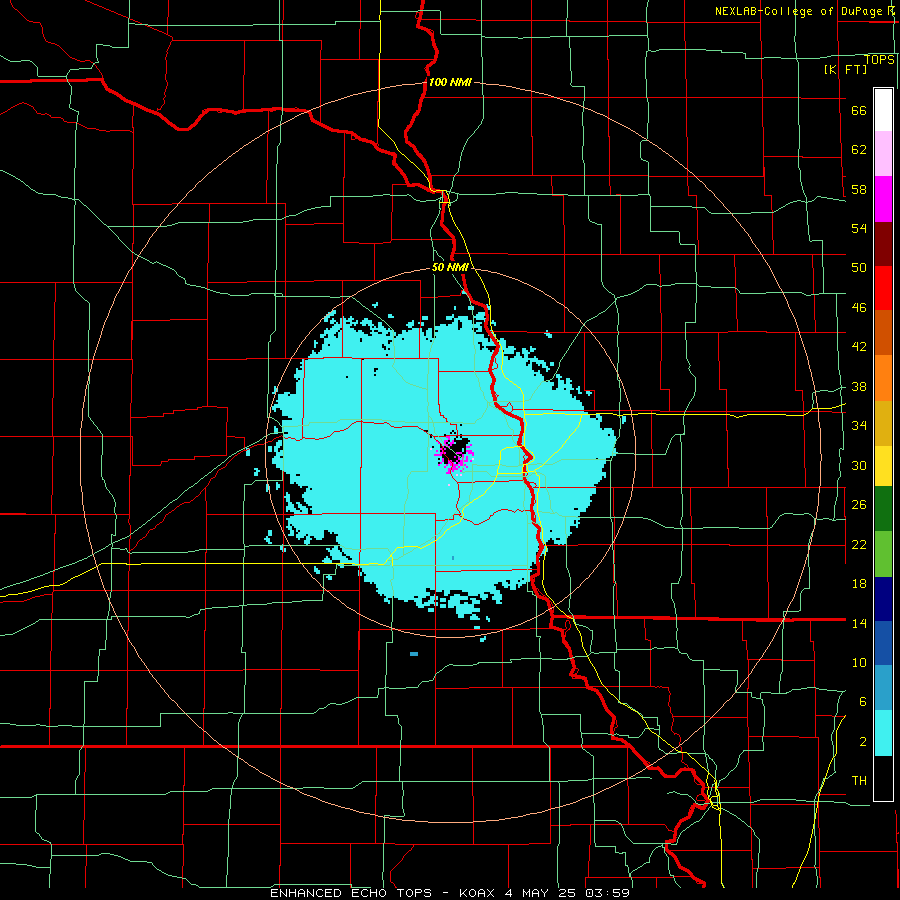Click the 58 legend value
Viewport: 900px width, 900px height.
click(859, 189)
